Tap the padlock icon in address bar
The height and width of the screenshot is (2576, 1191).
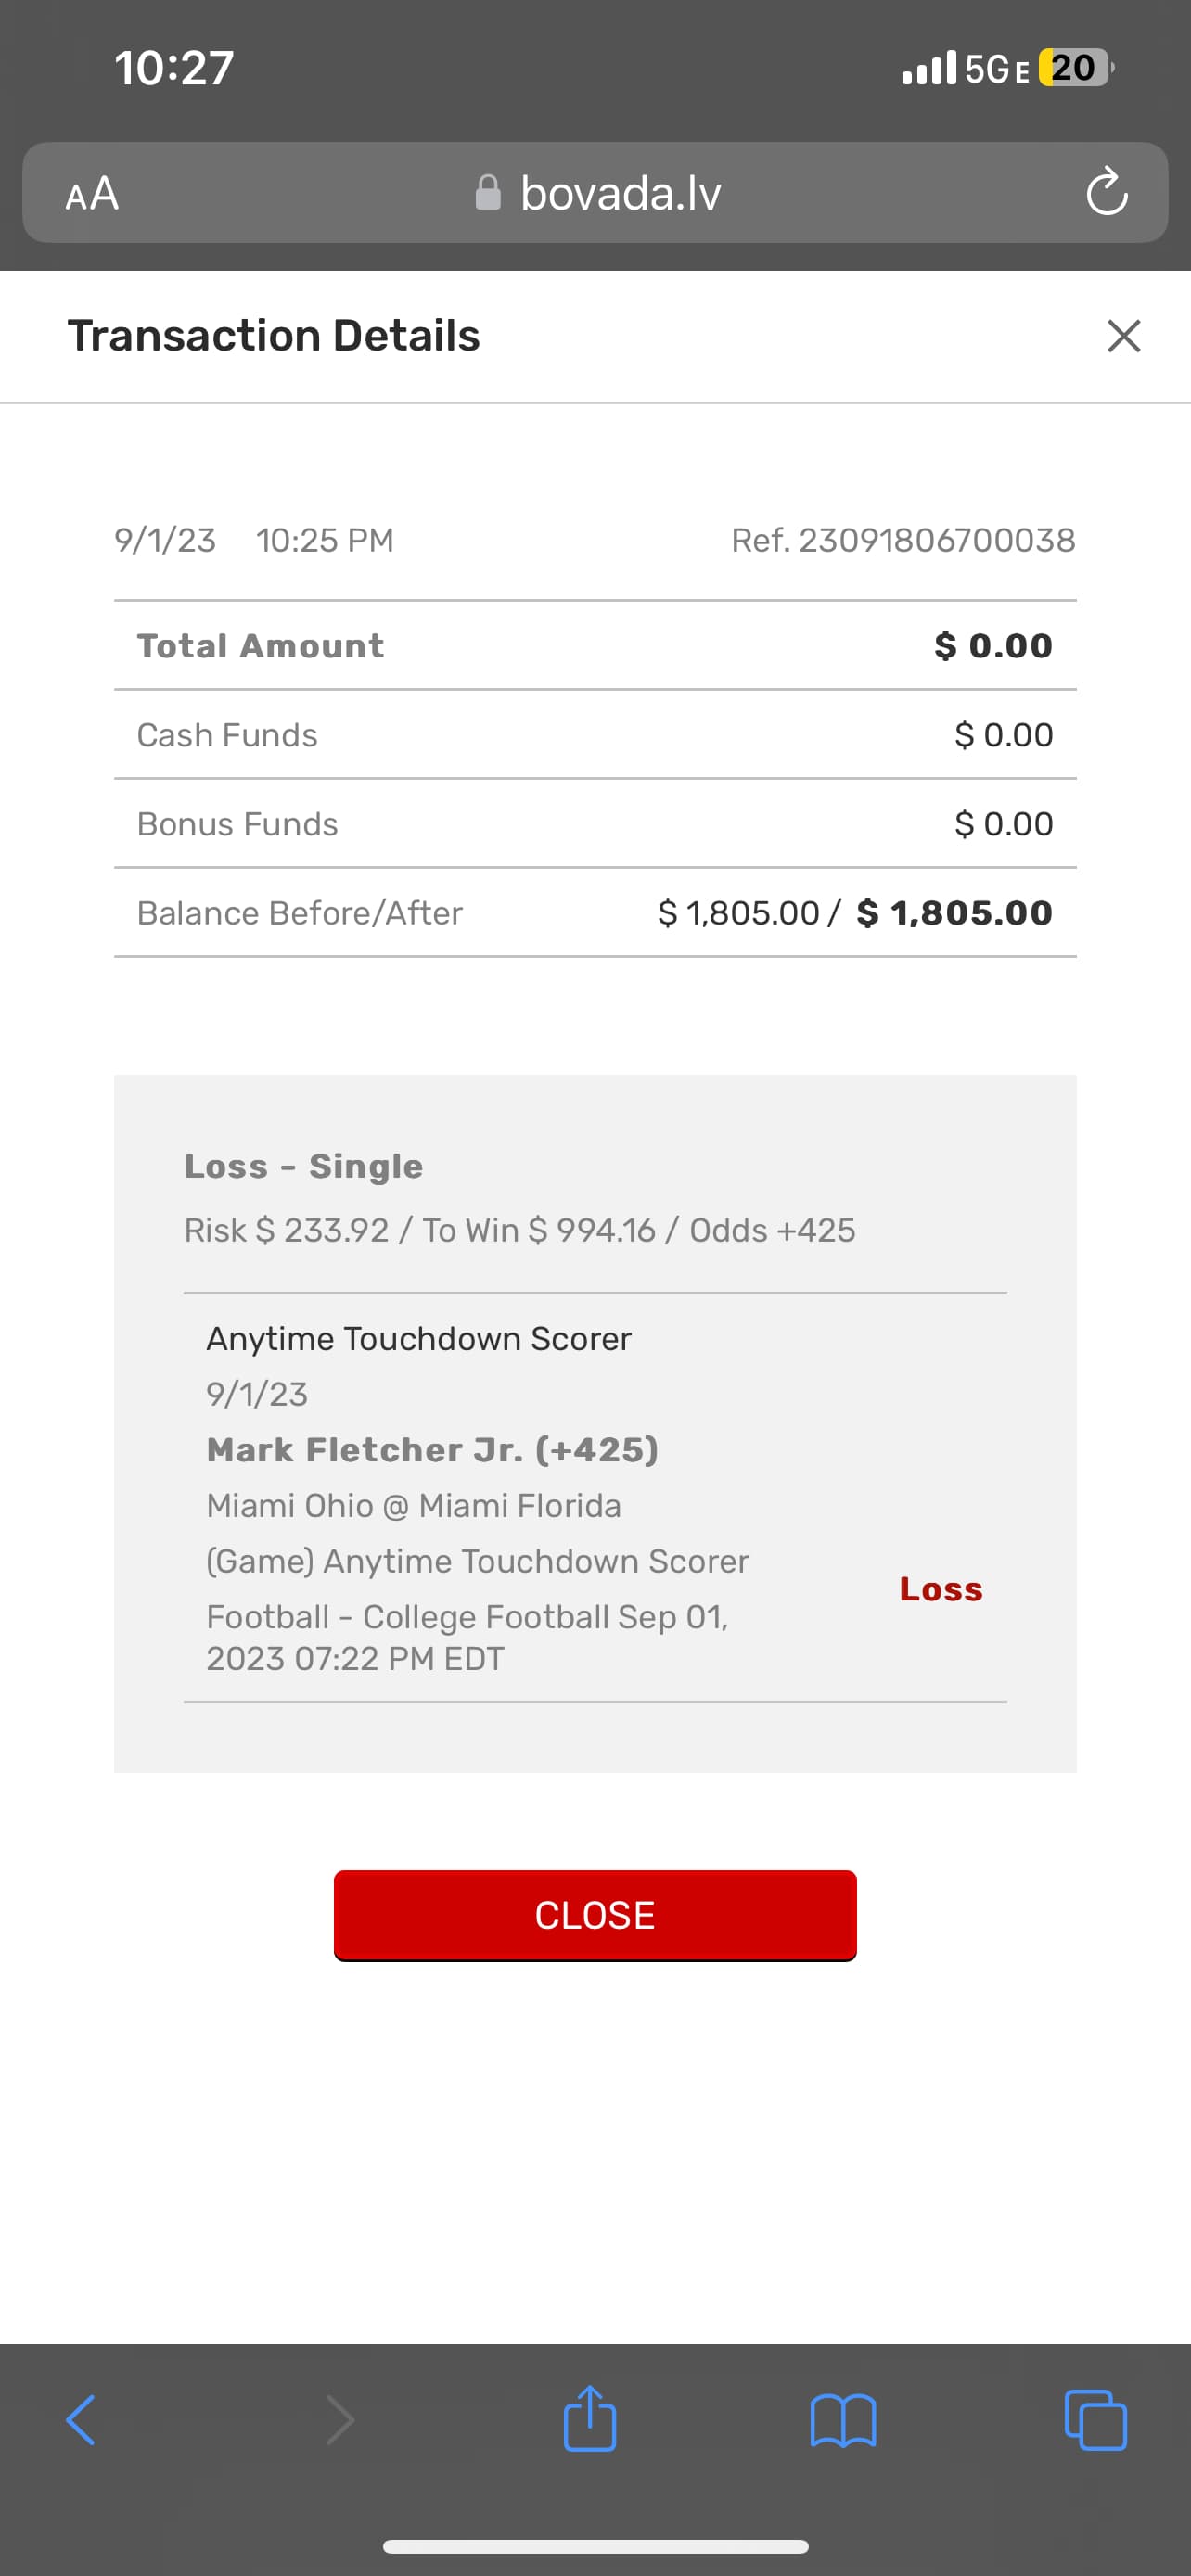tap(488, 193)
